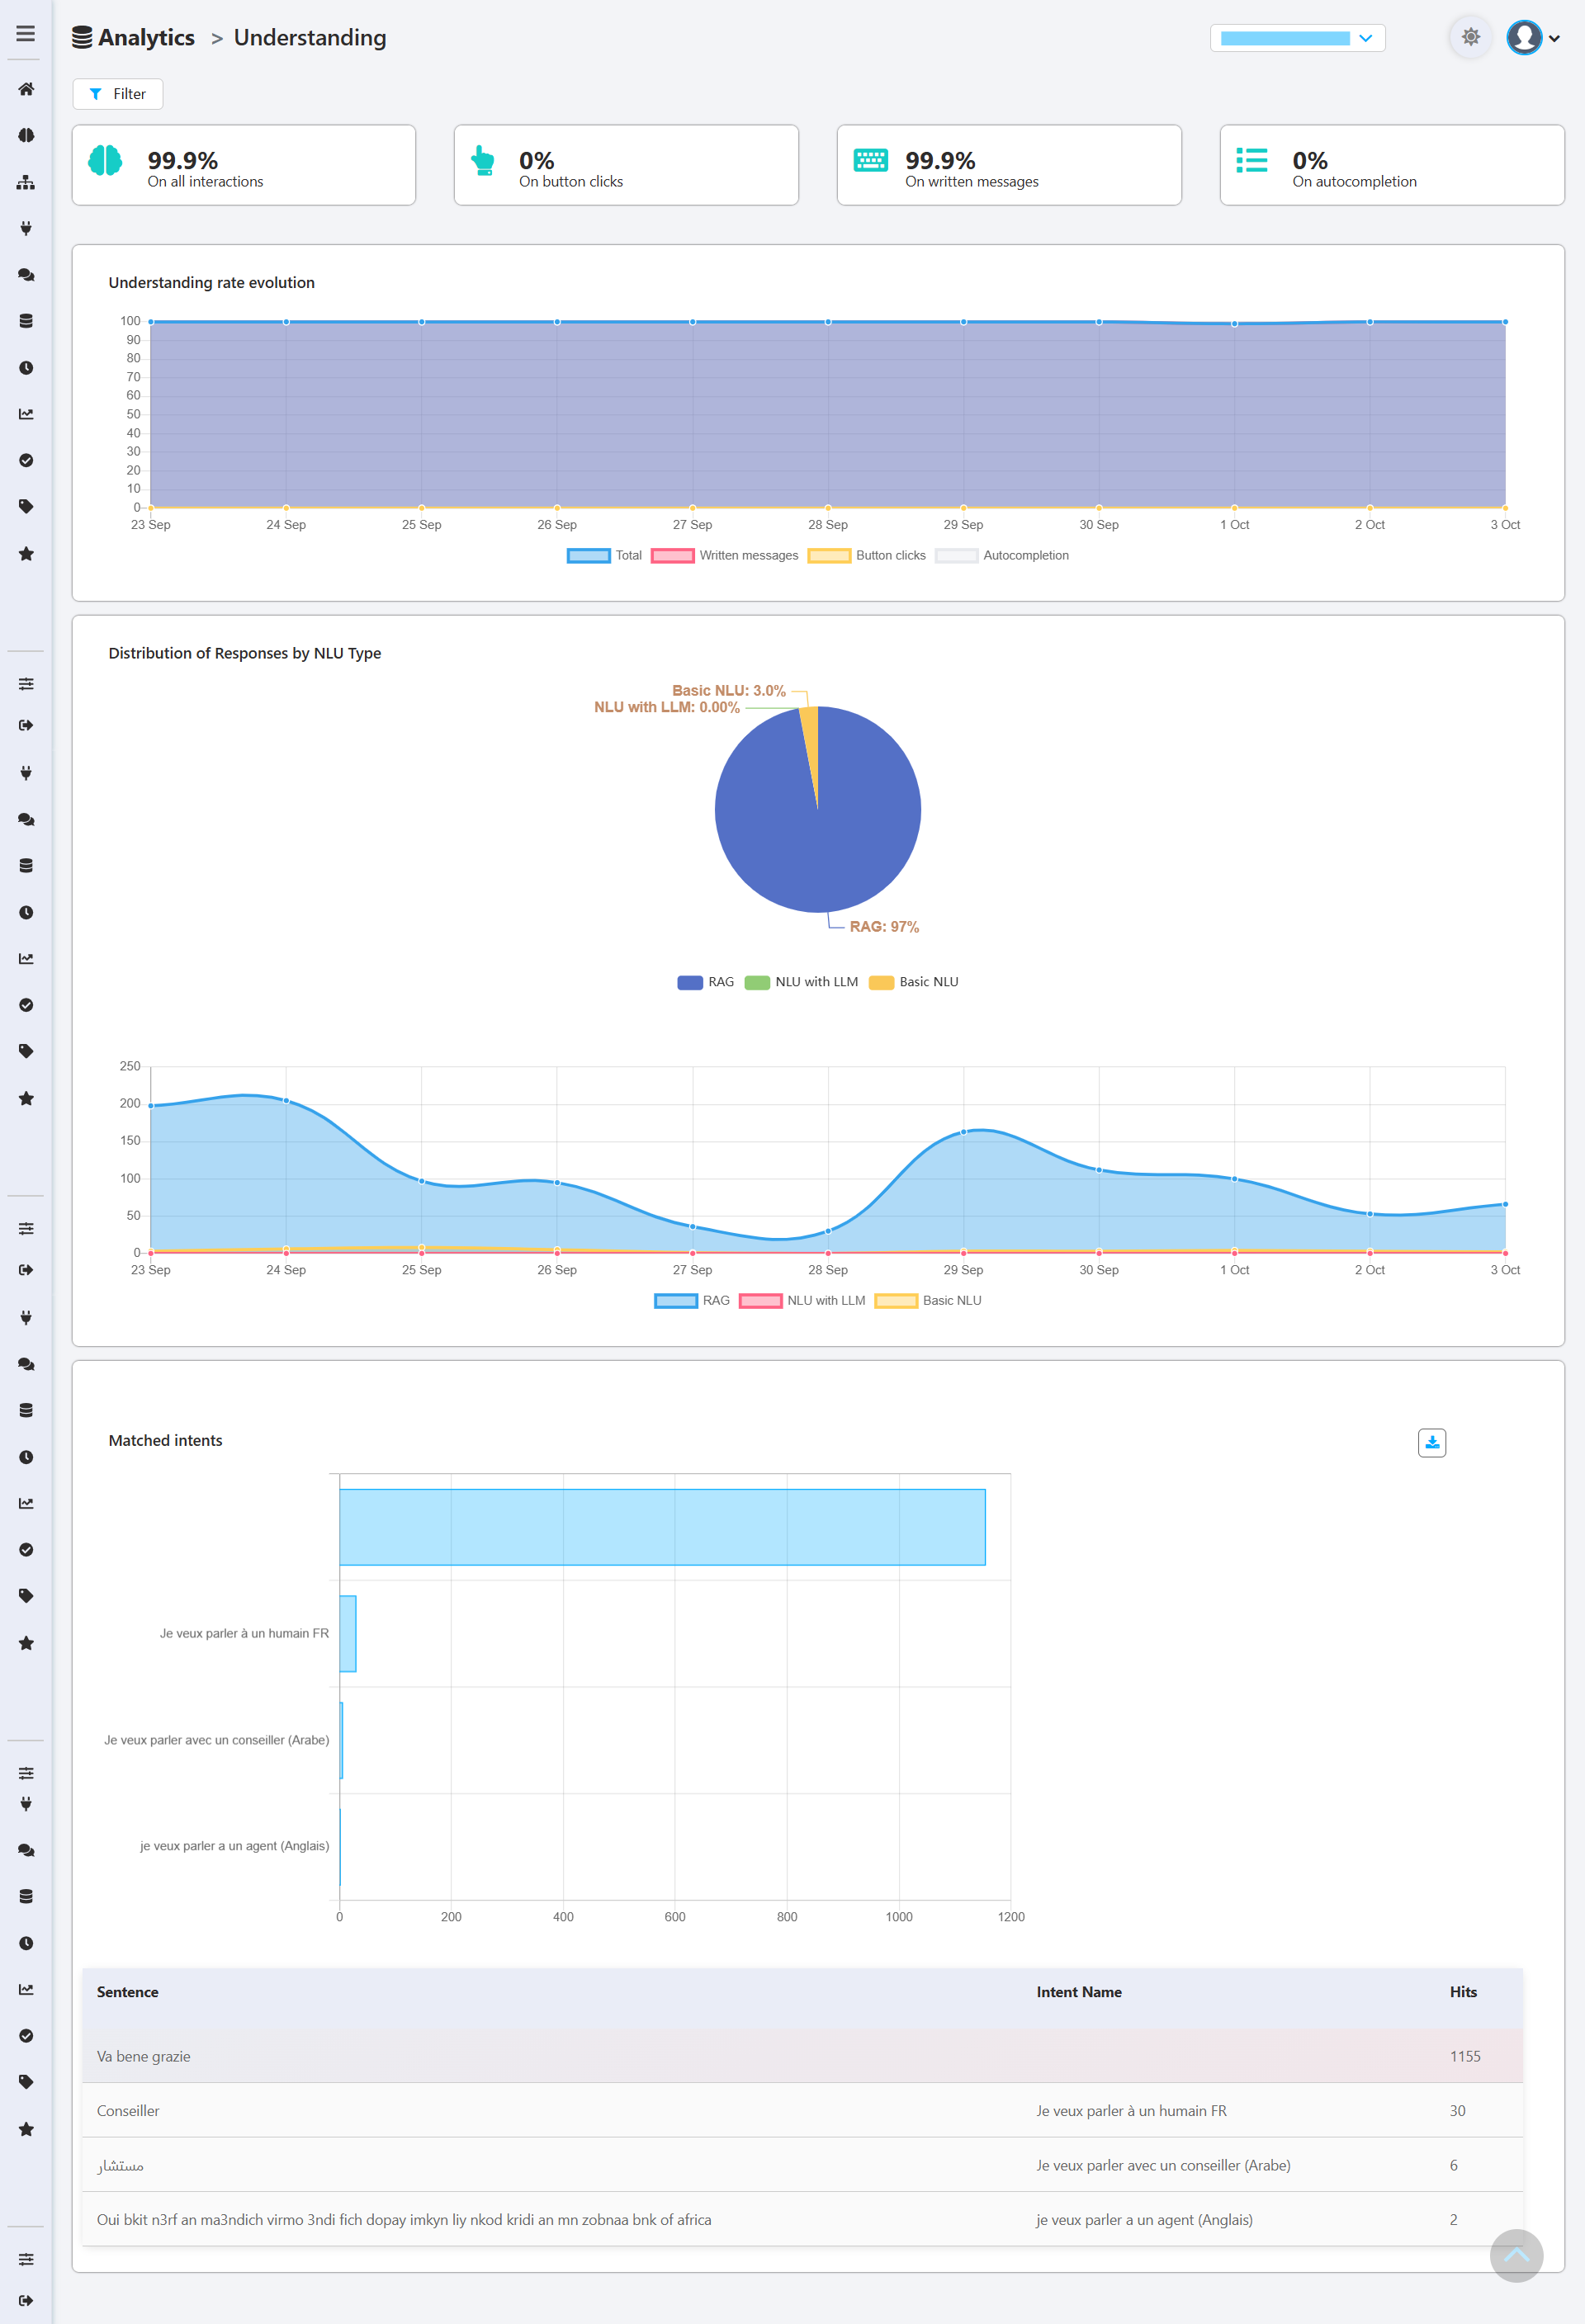Click the user avatar icon
Viewport: 1585px width, 2324px height.
pyautogui.click(x=1523, y=38)
